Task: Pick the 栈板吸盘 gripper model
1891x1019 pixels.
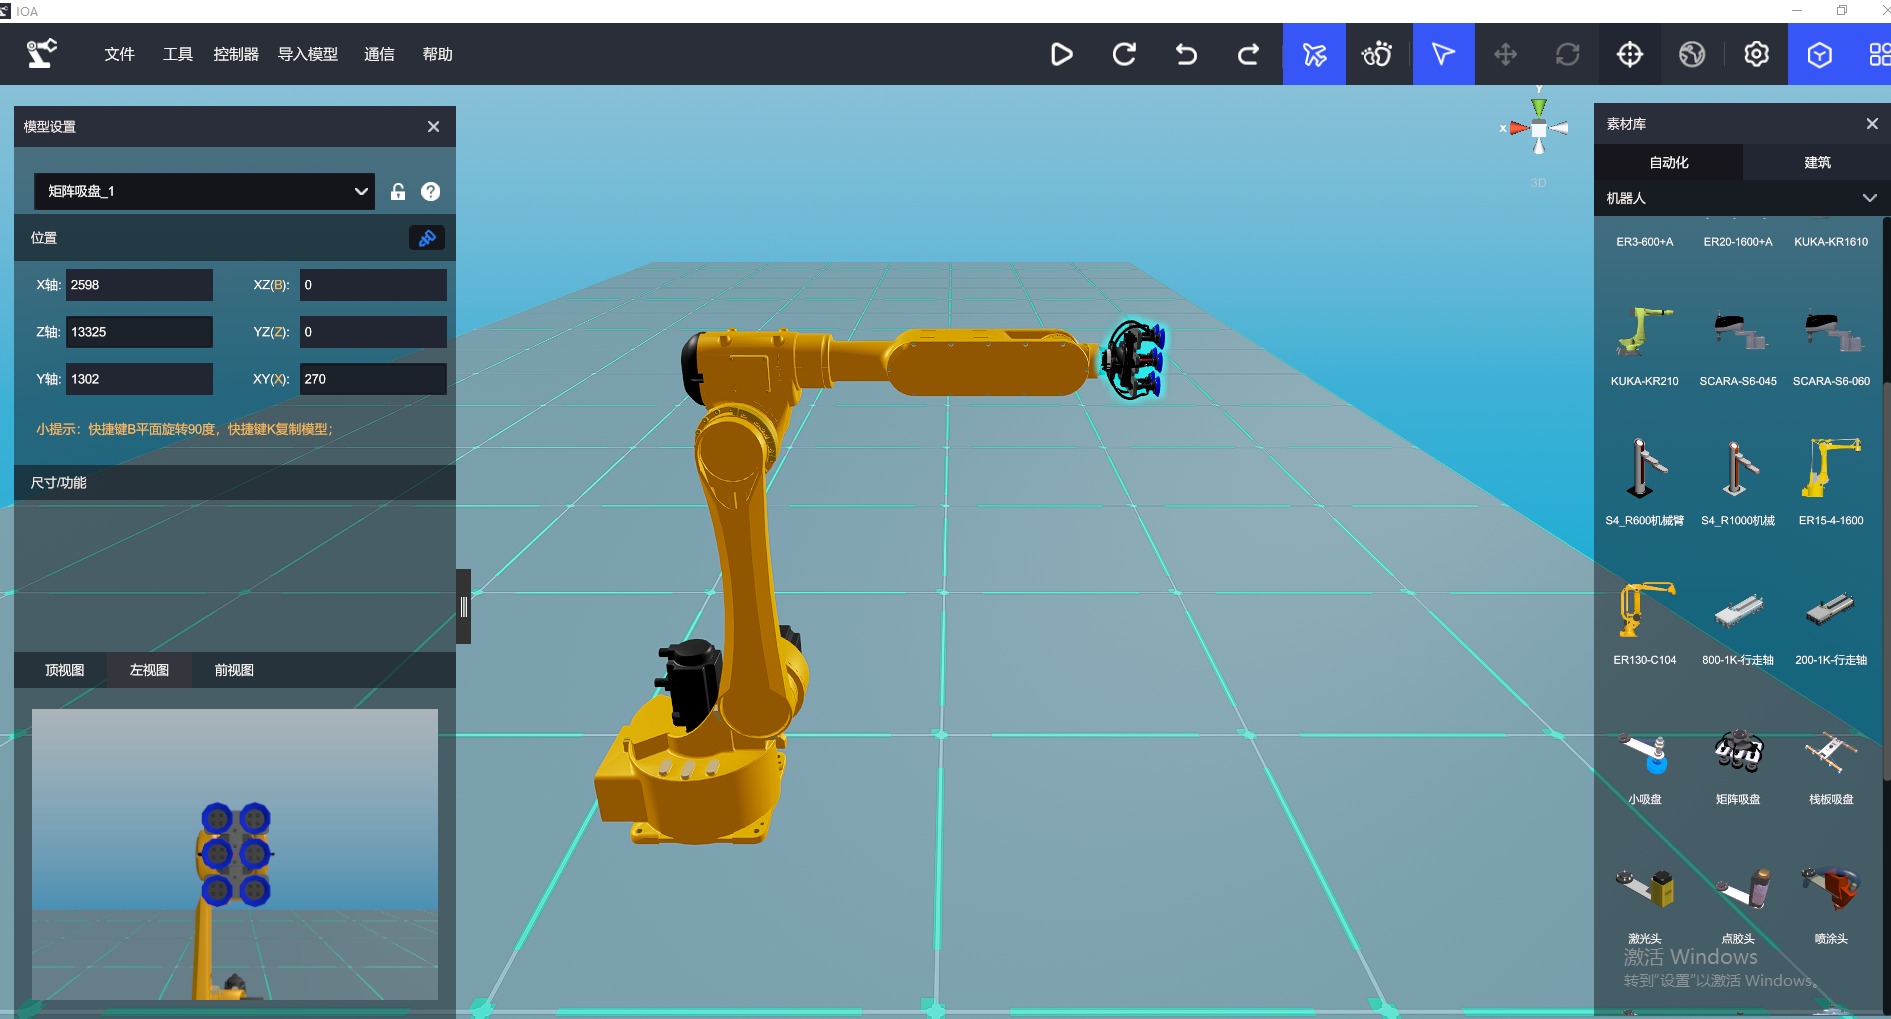Action: click(x=1831, y=765)
